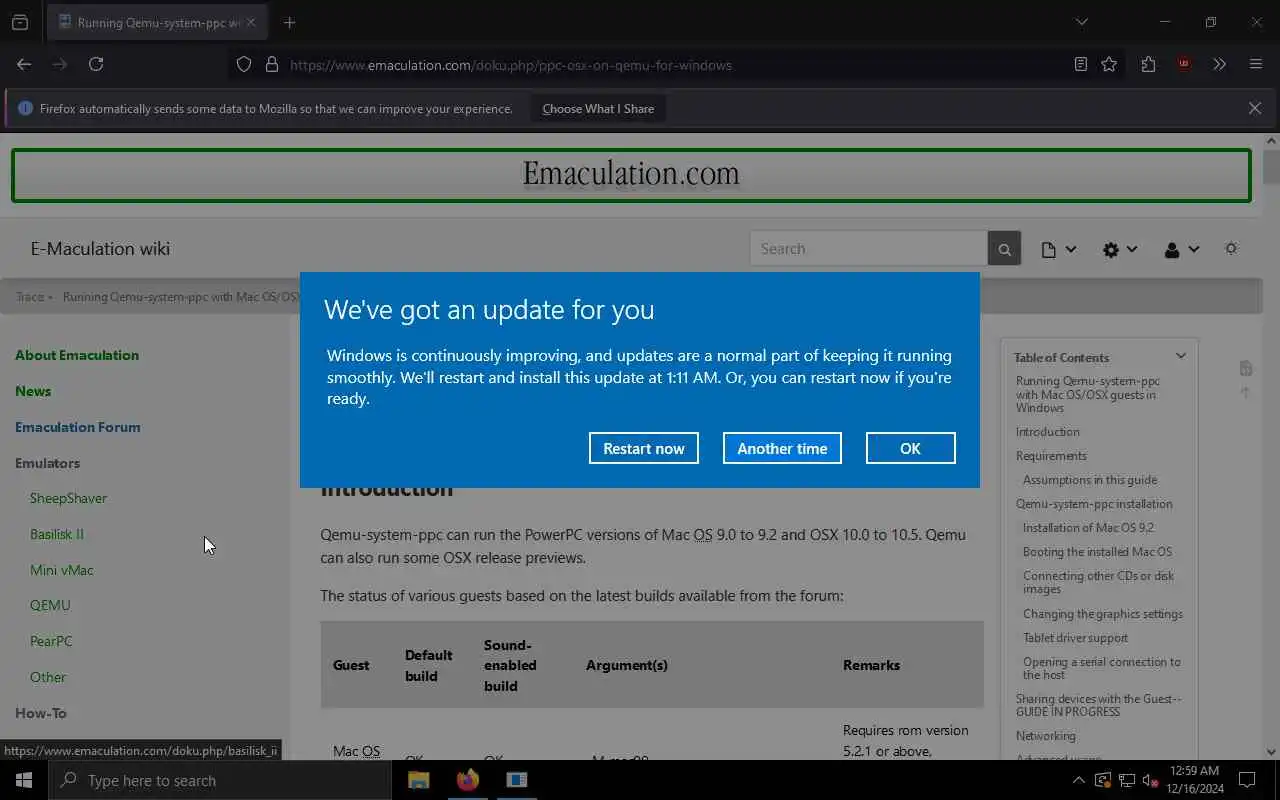Toggle reader view icon
The image size is (1280, 800).
point(1081,64)
